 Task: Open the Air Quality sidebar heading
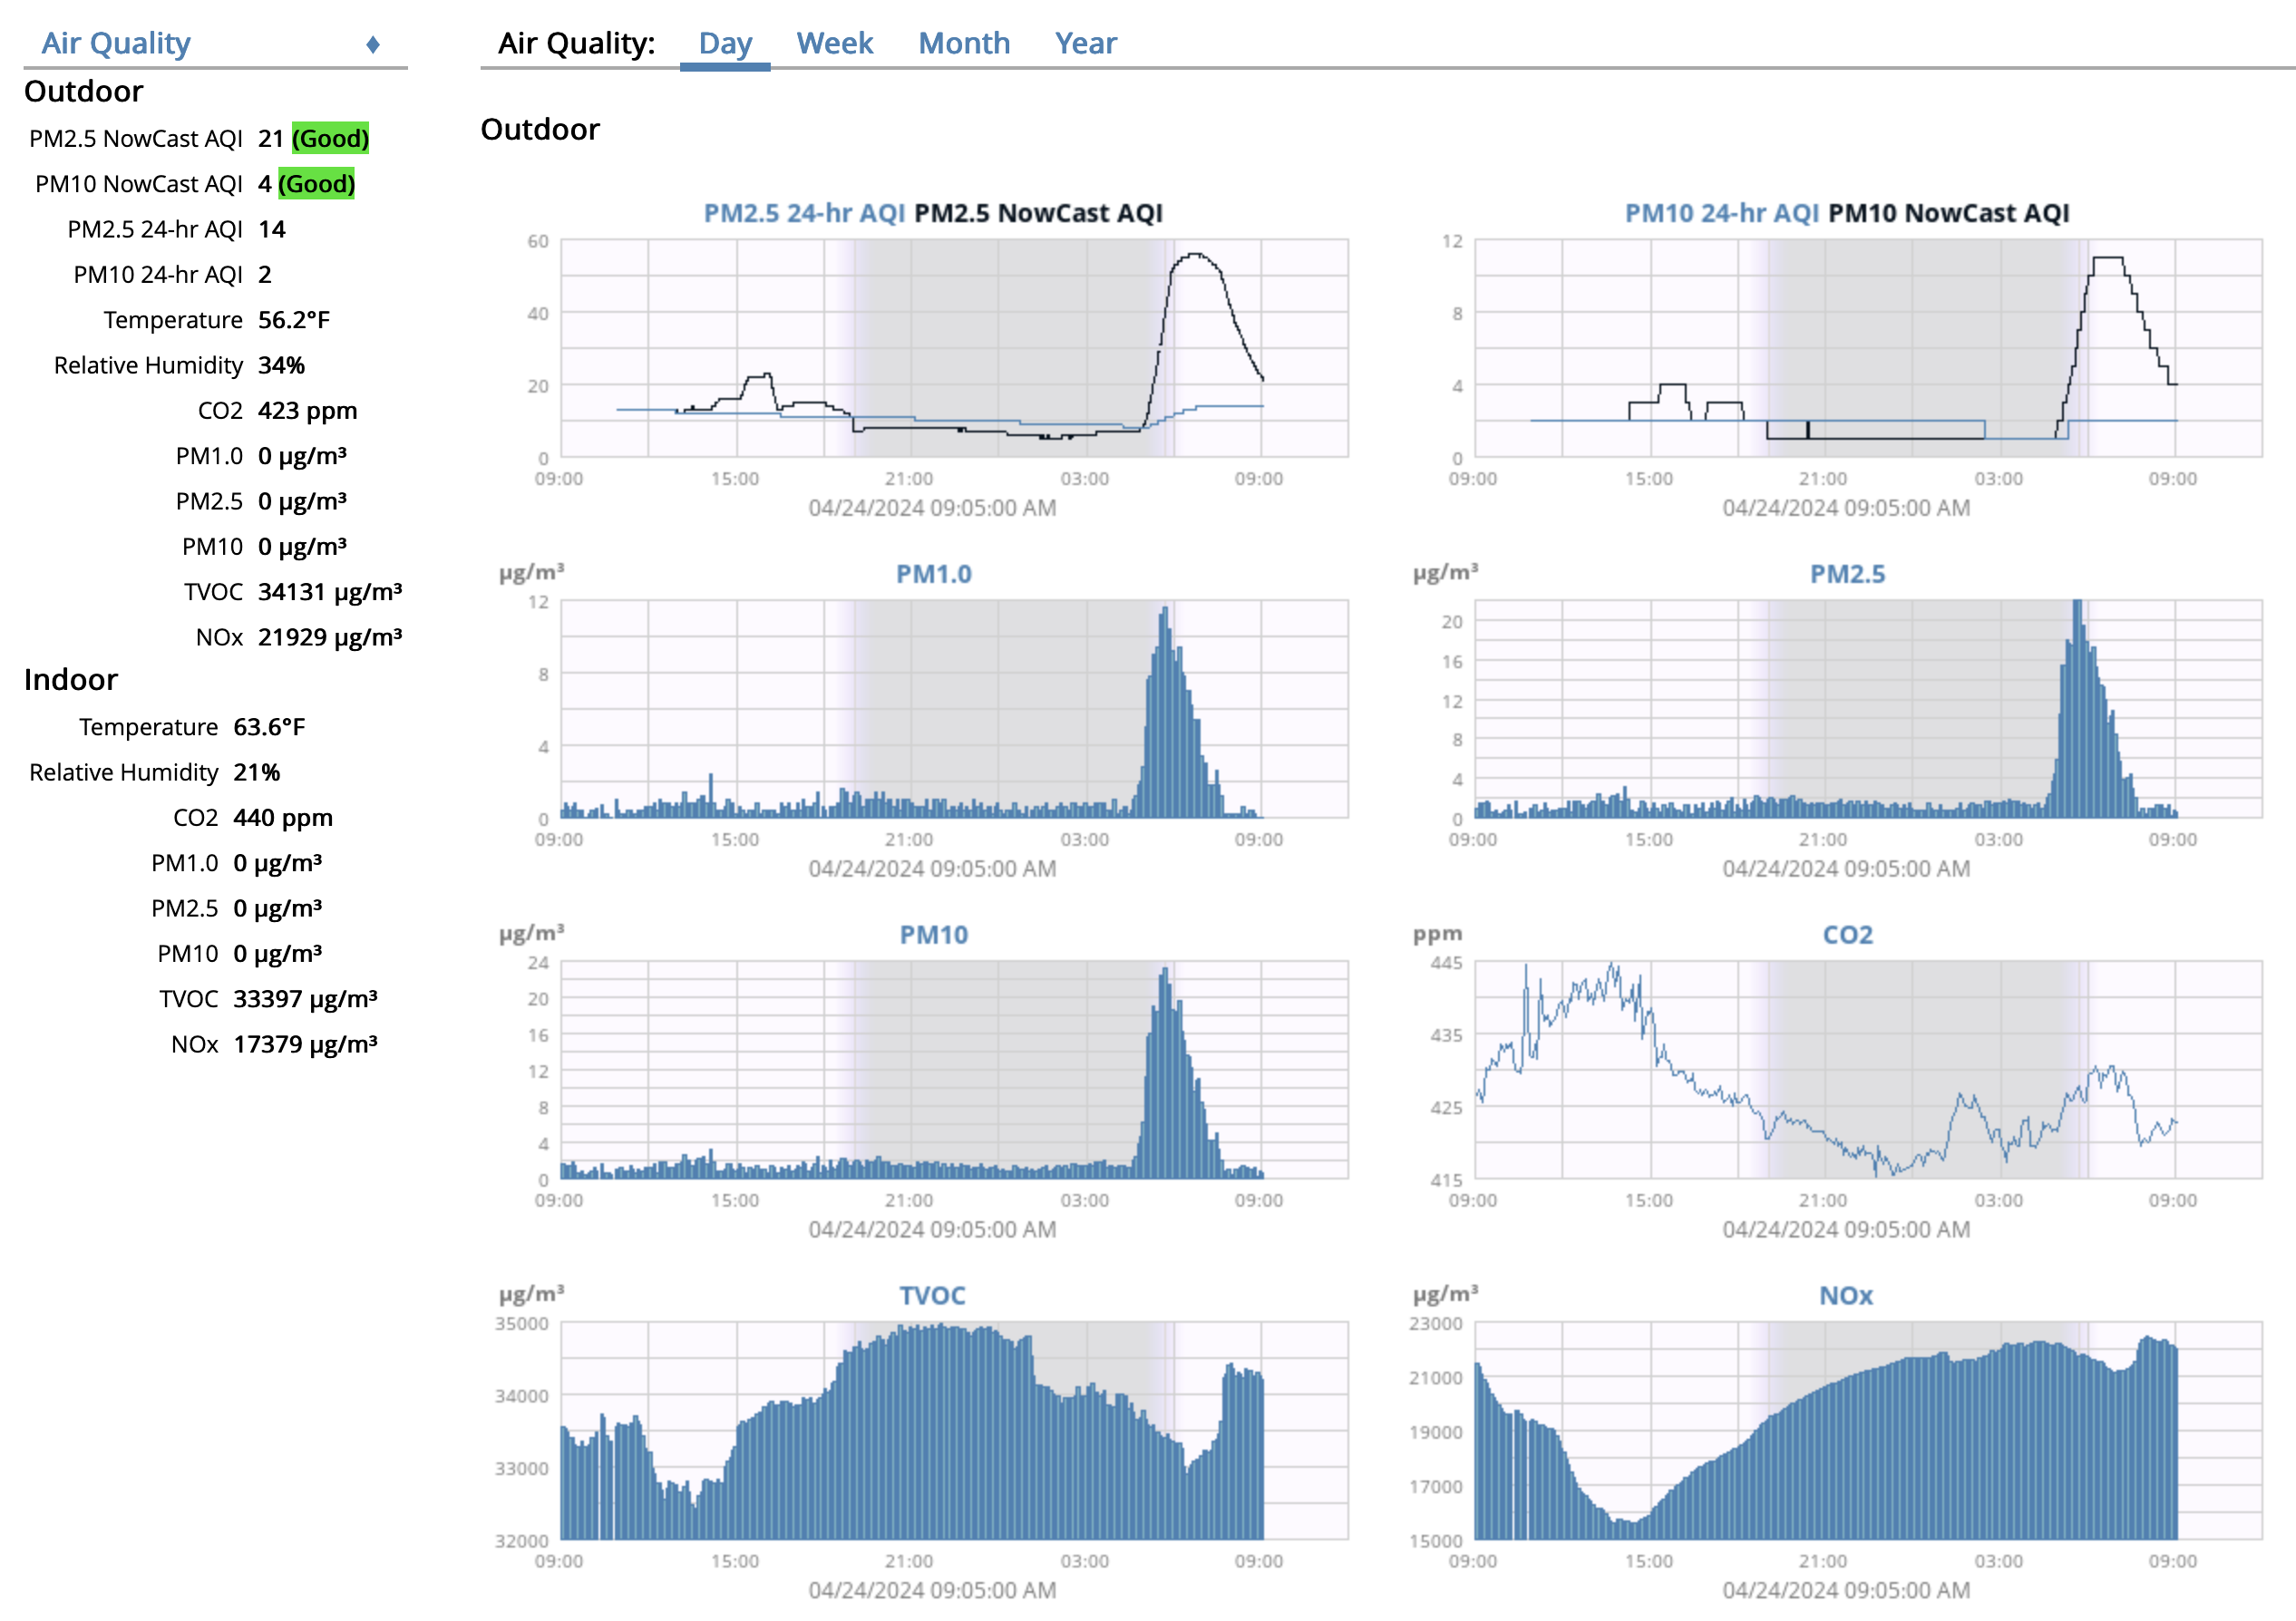(116, 43)
